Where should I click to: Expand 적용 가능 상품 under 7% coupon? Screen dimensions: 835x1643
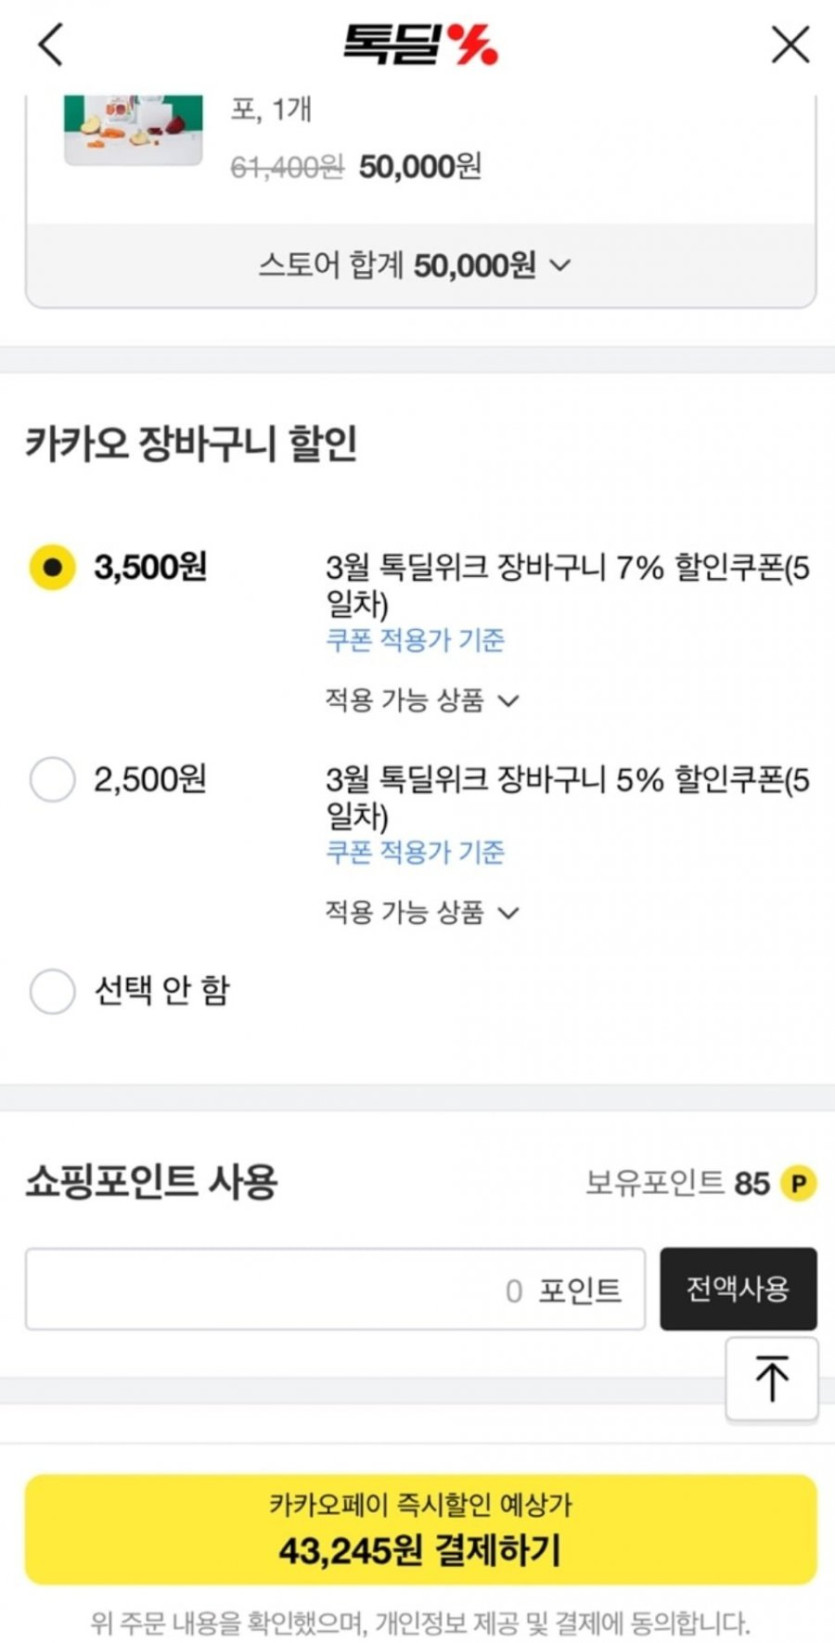tap(422, 700)
